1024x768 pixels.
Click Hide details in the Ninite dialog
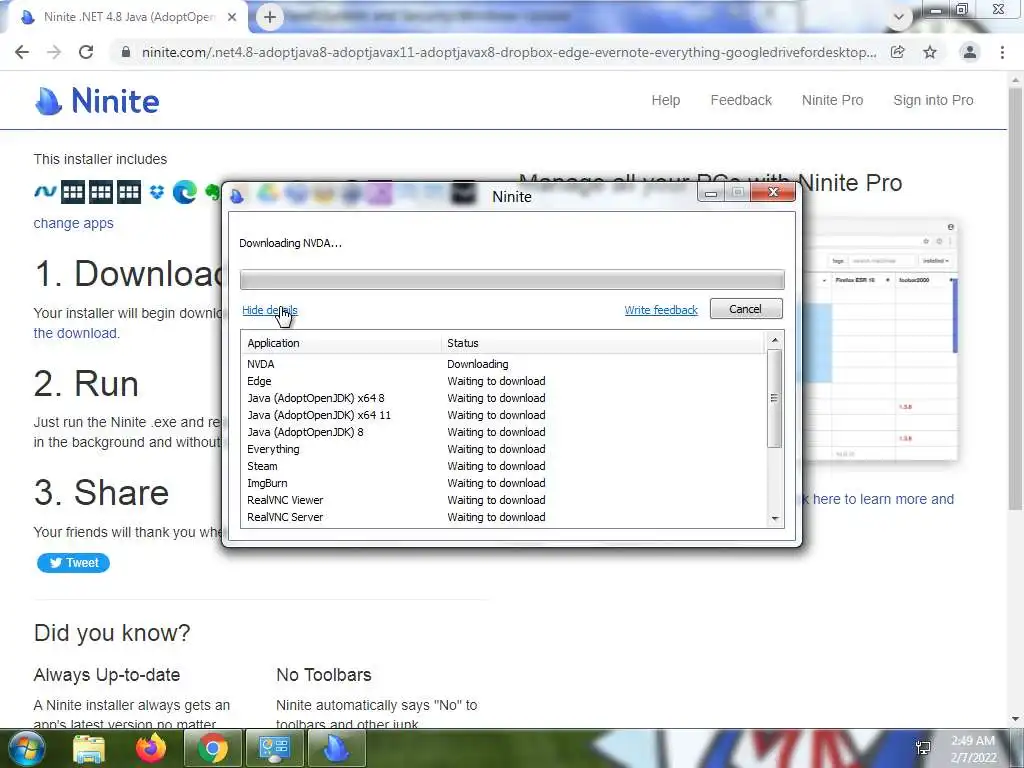click(x=270, y=310)
